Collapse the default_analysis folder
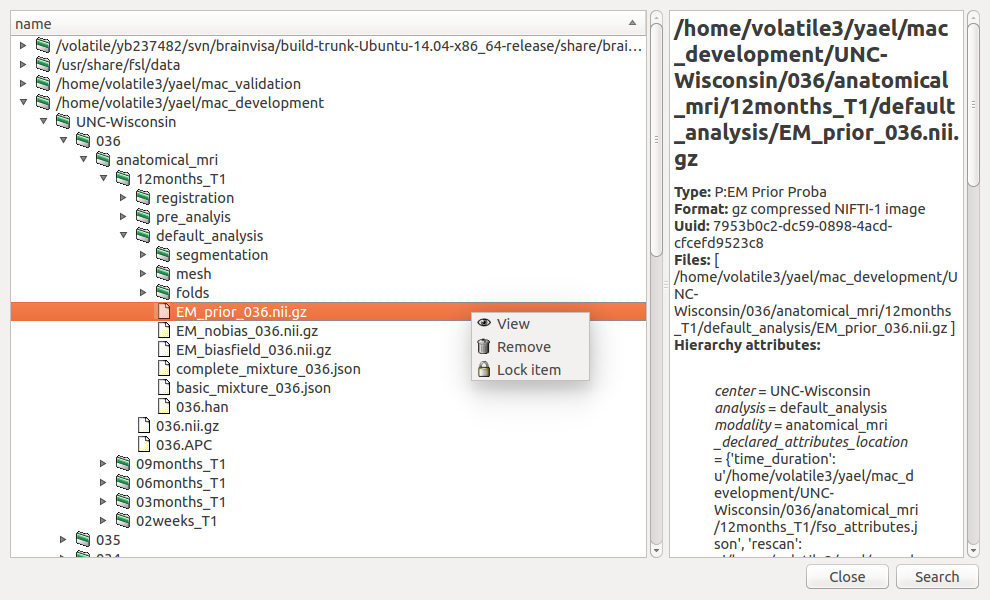This screenshot has height=600, width=990. pyautogui.click(x=124, y=236)
